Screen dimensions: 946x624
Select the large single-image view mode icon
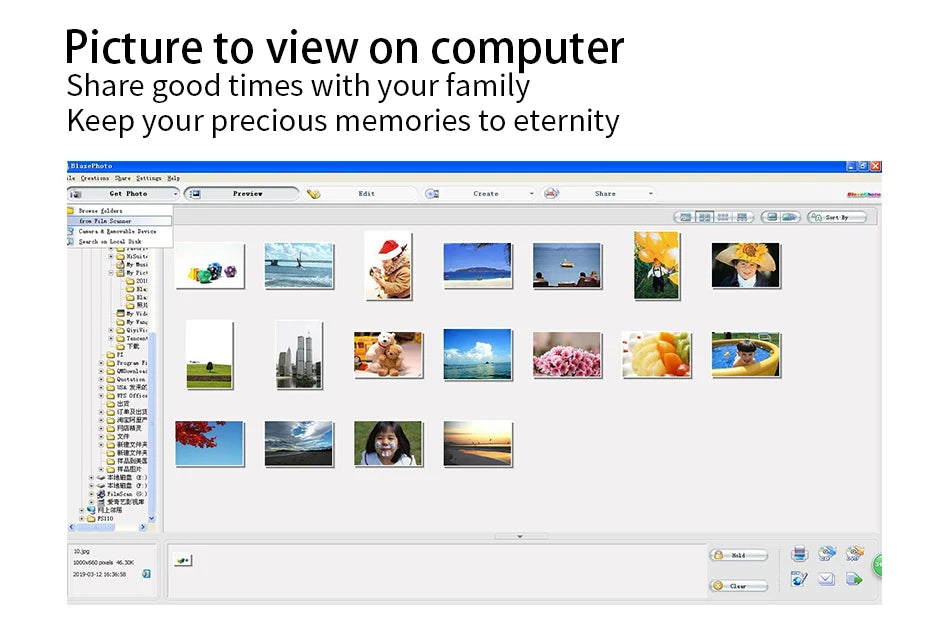tap(685, 217)
